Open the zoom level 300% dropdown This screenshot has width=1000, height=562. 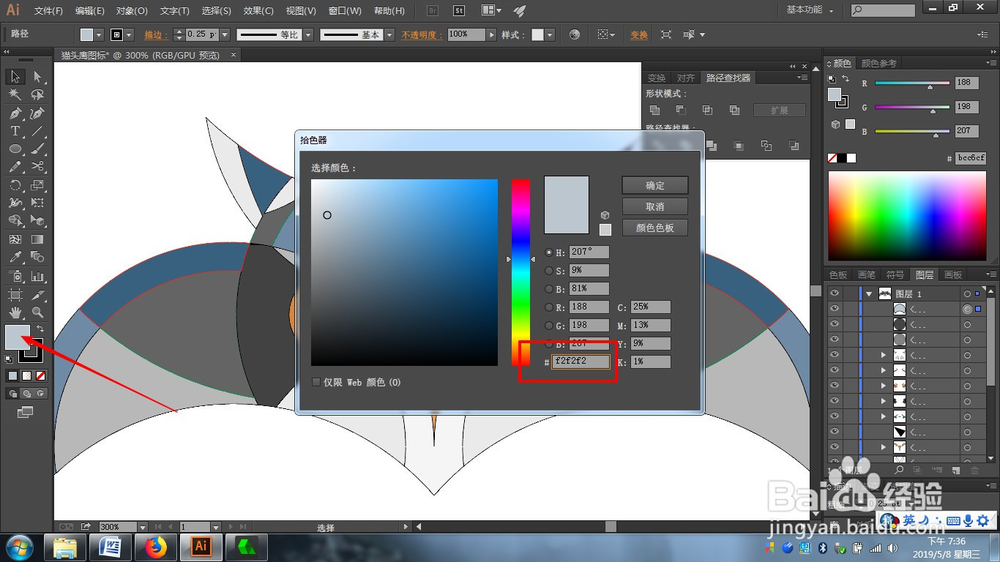pyautogui.click(x=143, y=527)
